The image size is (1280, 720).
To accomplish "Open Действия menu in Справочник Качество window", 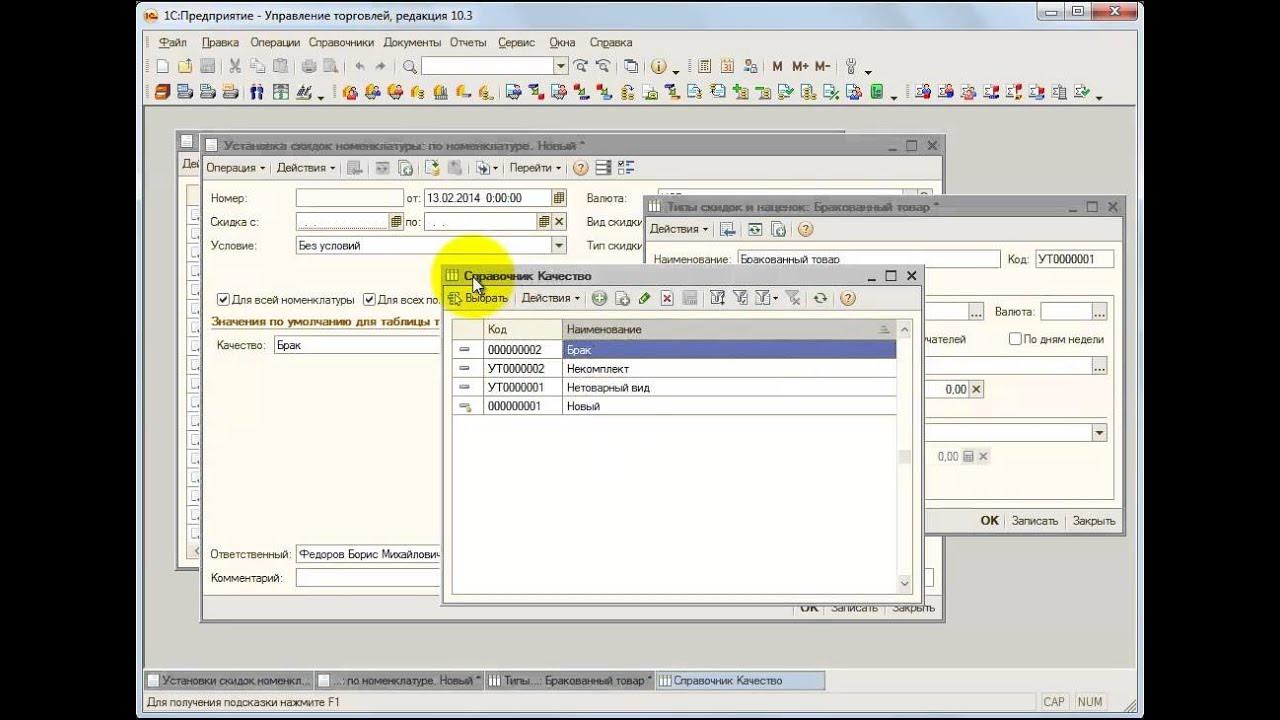I will (550, 298).
